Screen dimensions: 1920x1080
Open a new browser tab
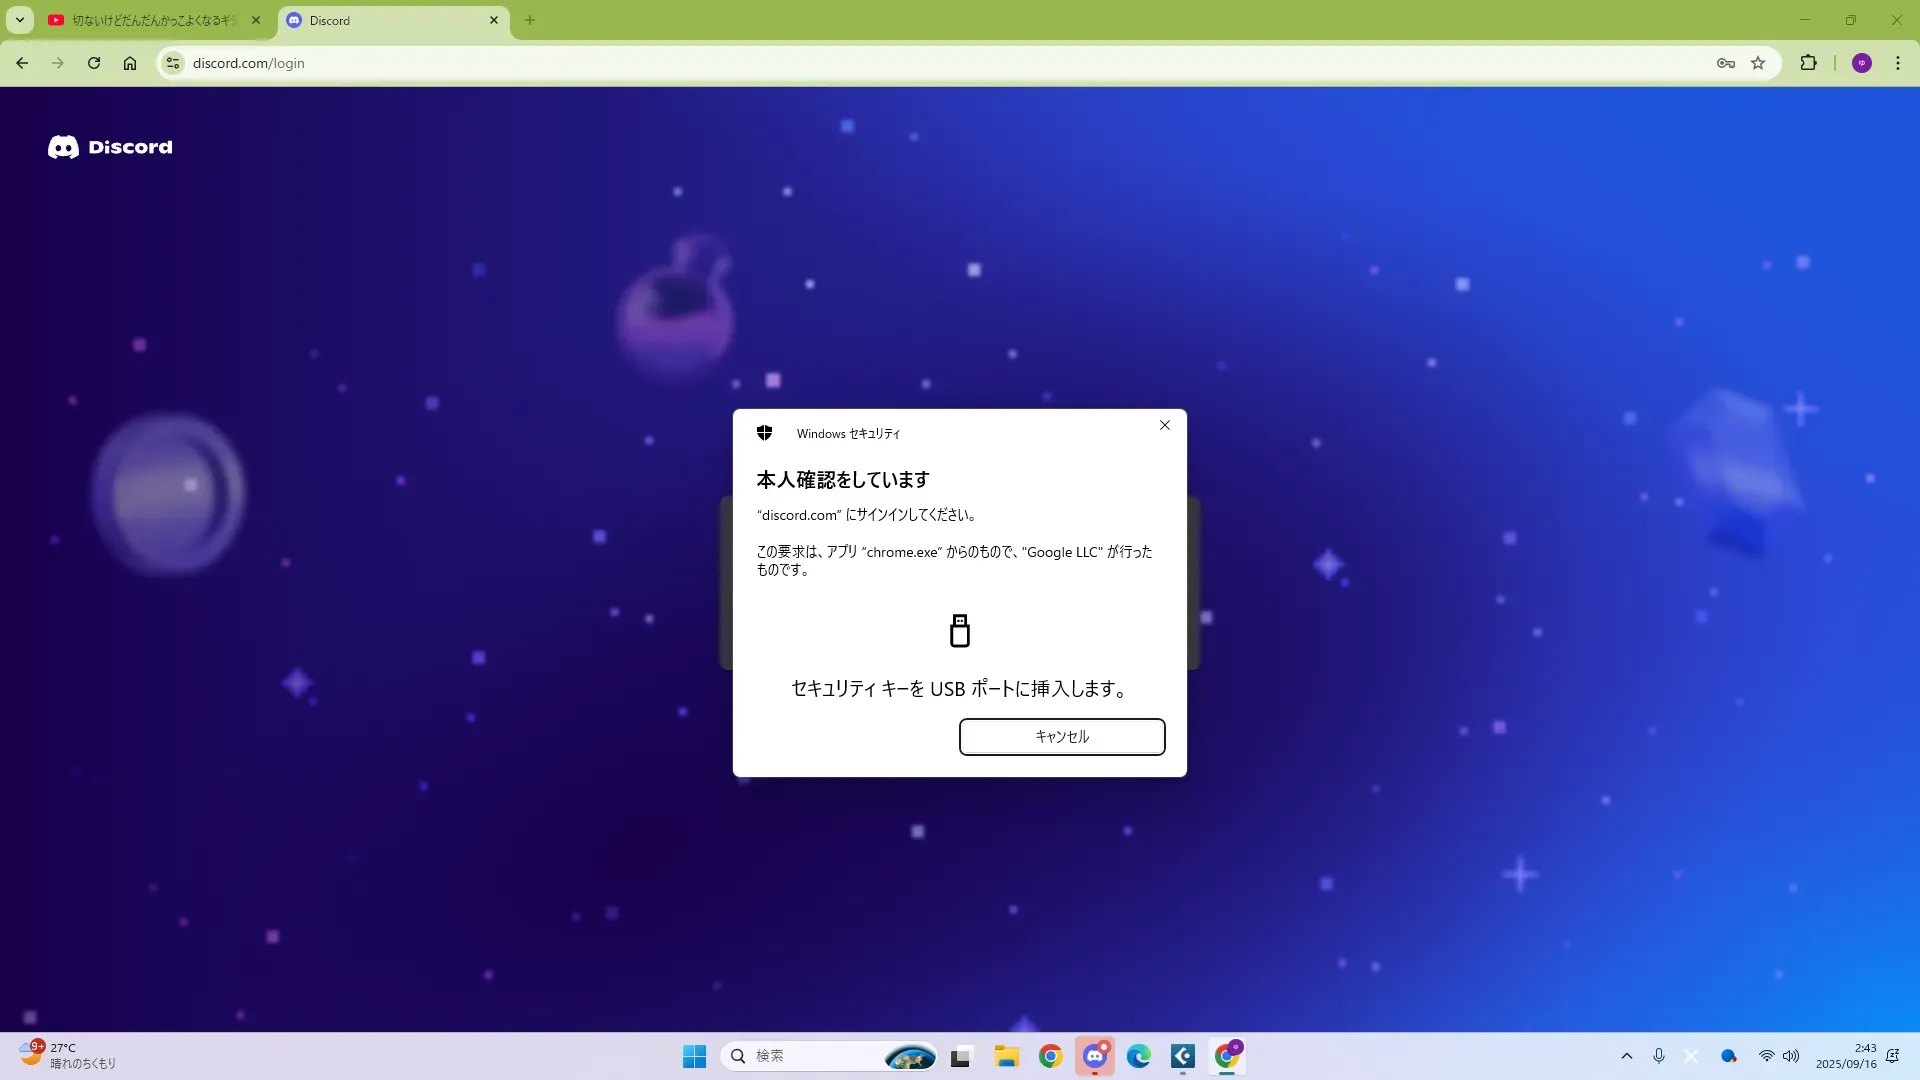coord(530,20)
